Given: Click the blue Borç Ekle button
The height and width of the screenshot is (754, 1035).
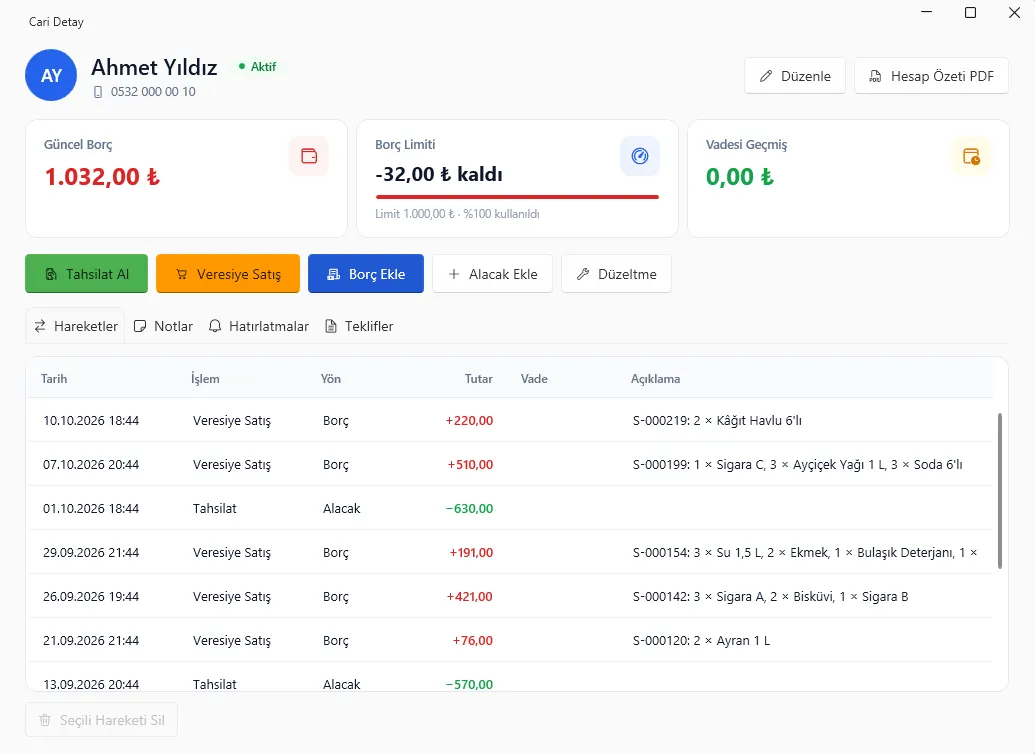Looking at the screenshot, I should (x=366, y=274).
